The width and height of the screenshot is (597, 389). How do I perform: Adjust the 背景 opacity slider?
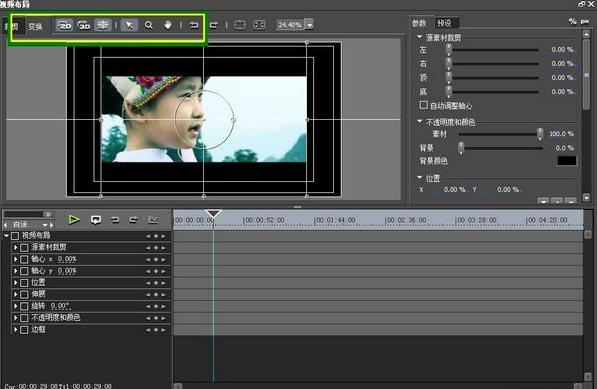click(x=461, y=148)
